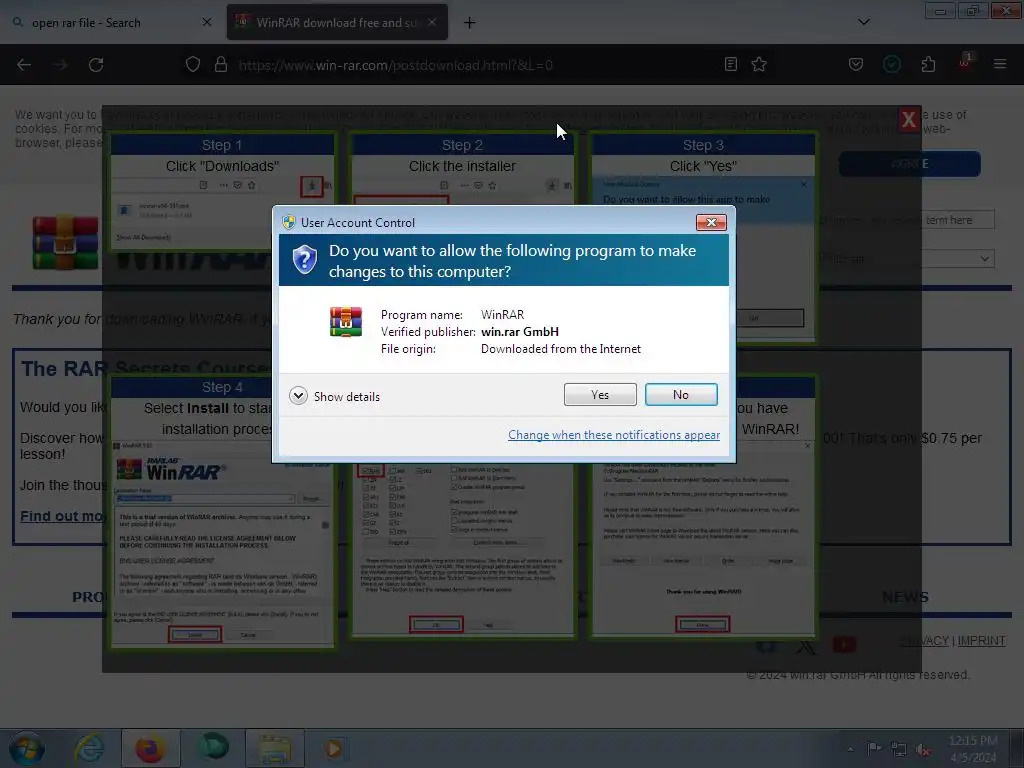
Task: Open the Windows Start button
Action: [26, 748]
